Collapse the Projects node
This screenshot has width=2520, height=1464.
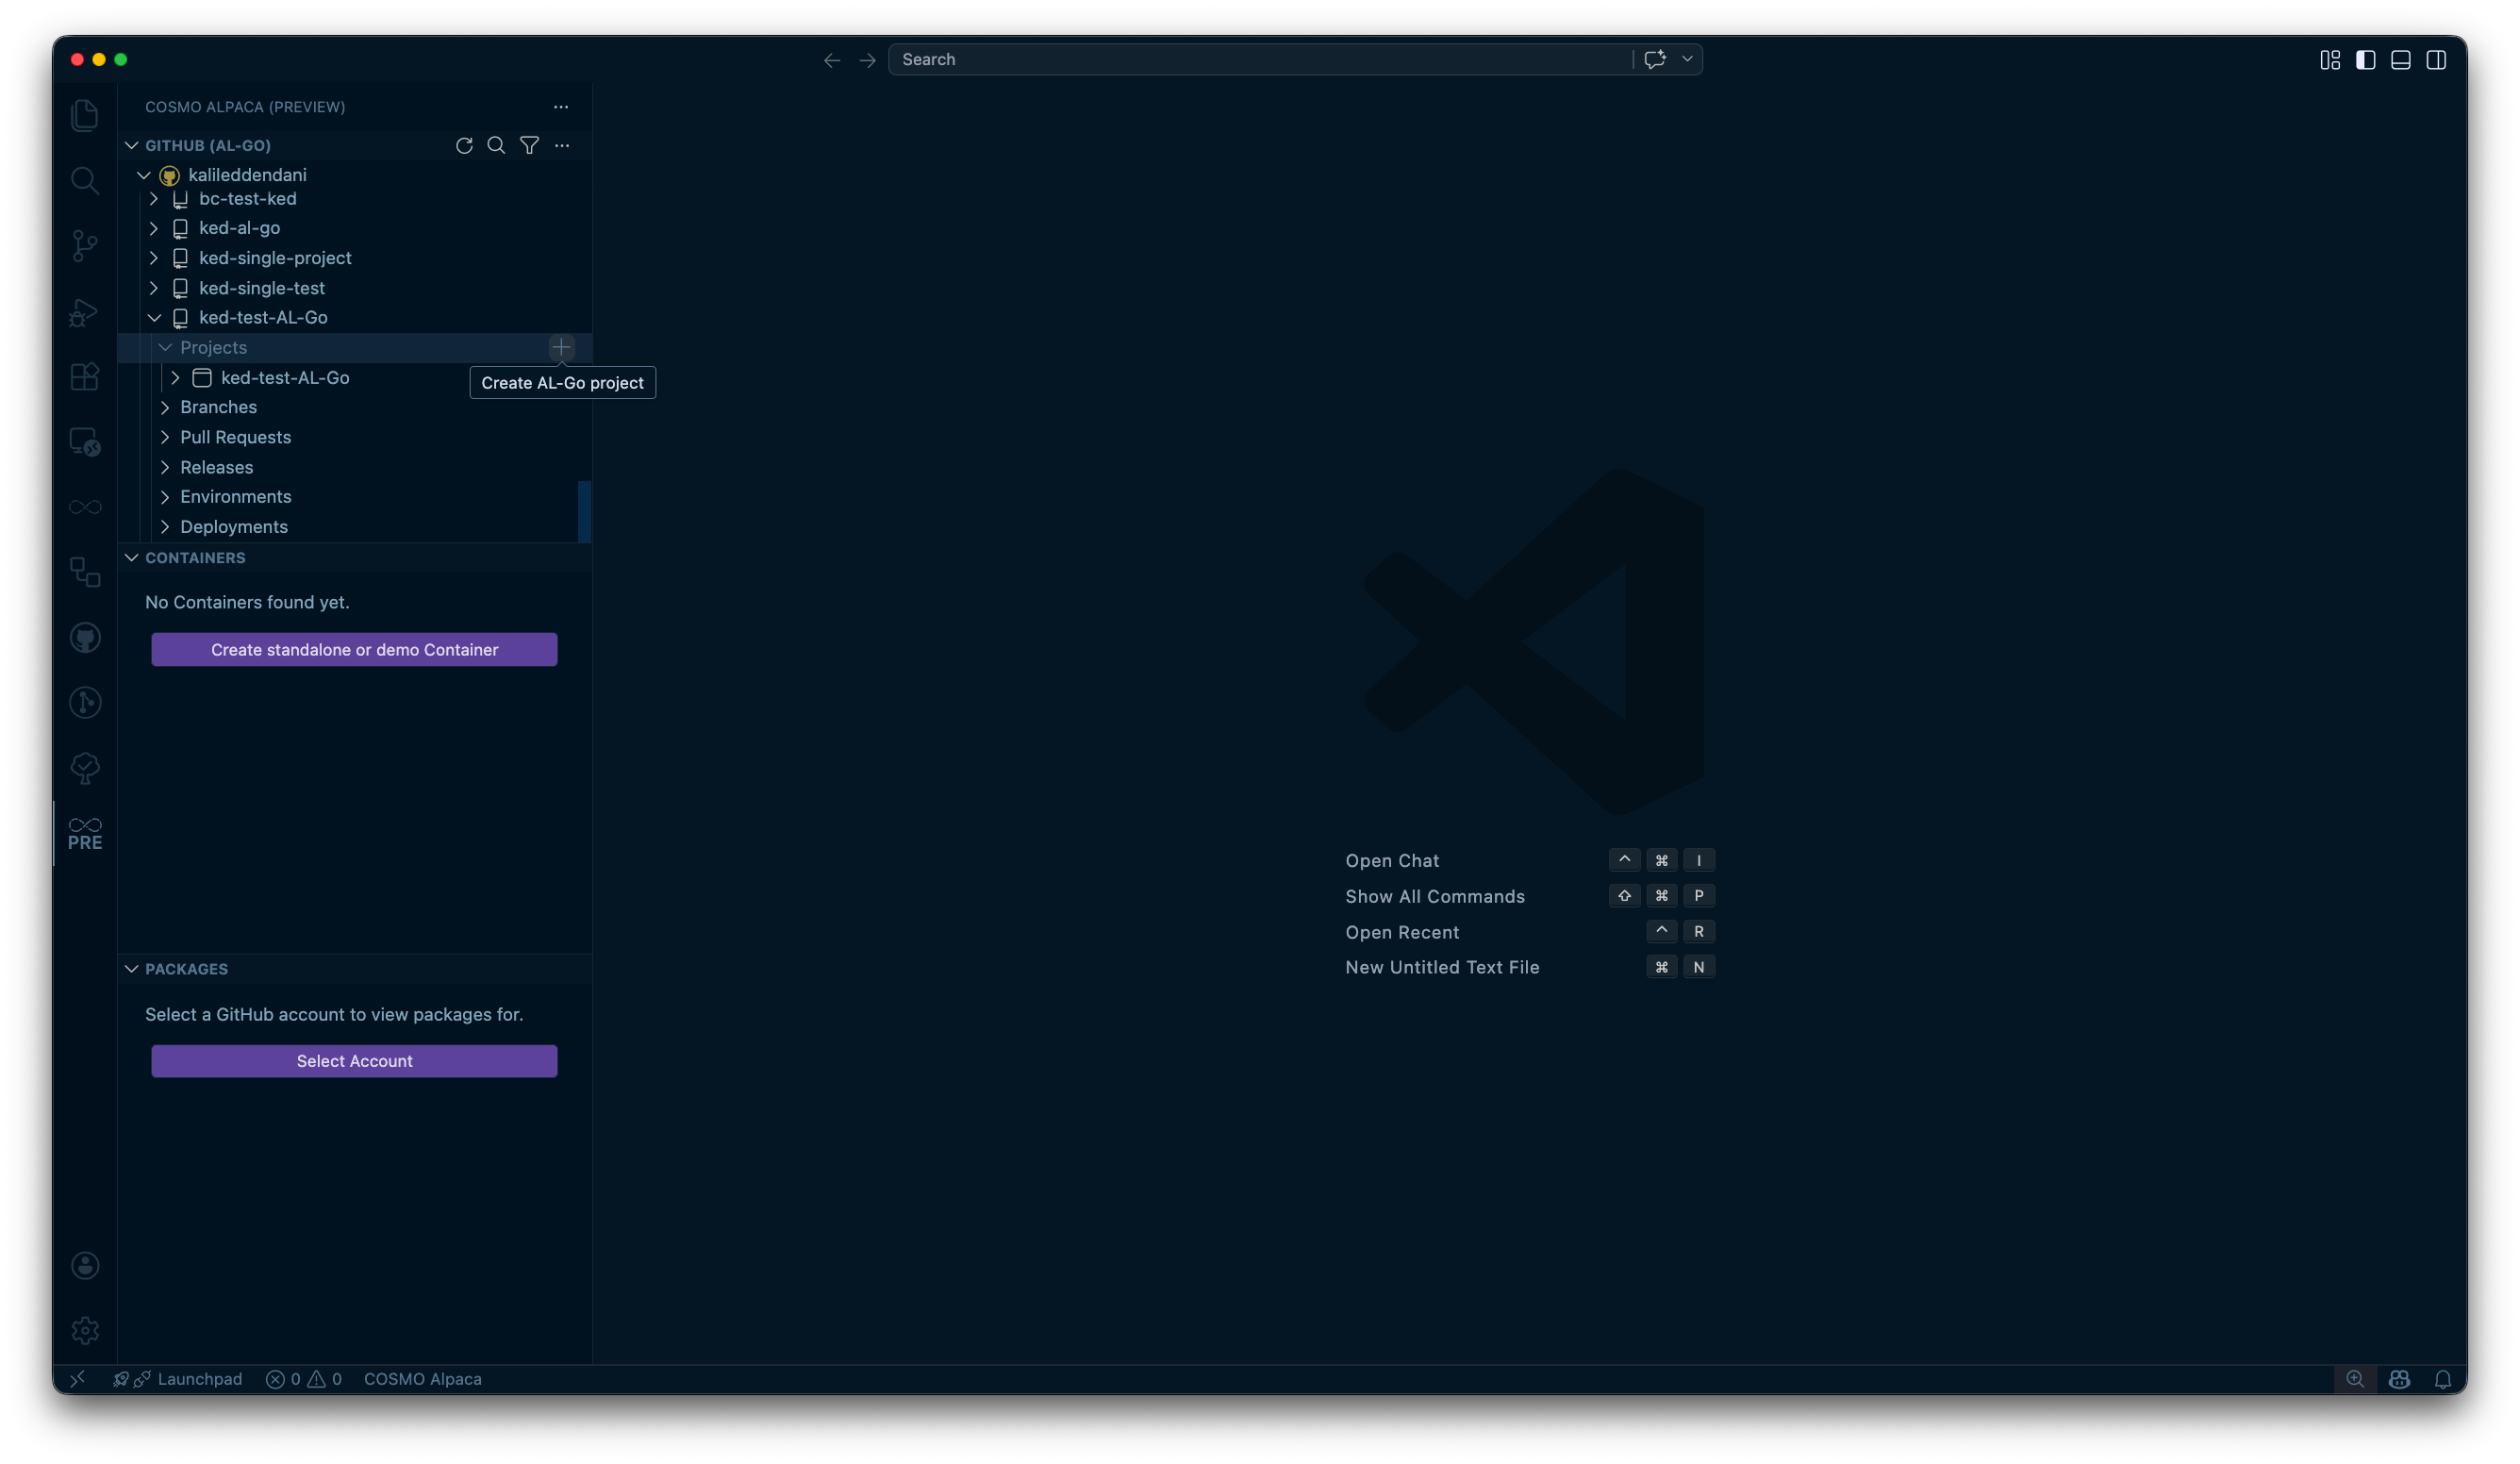point(165,348)
